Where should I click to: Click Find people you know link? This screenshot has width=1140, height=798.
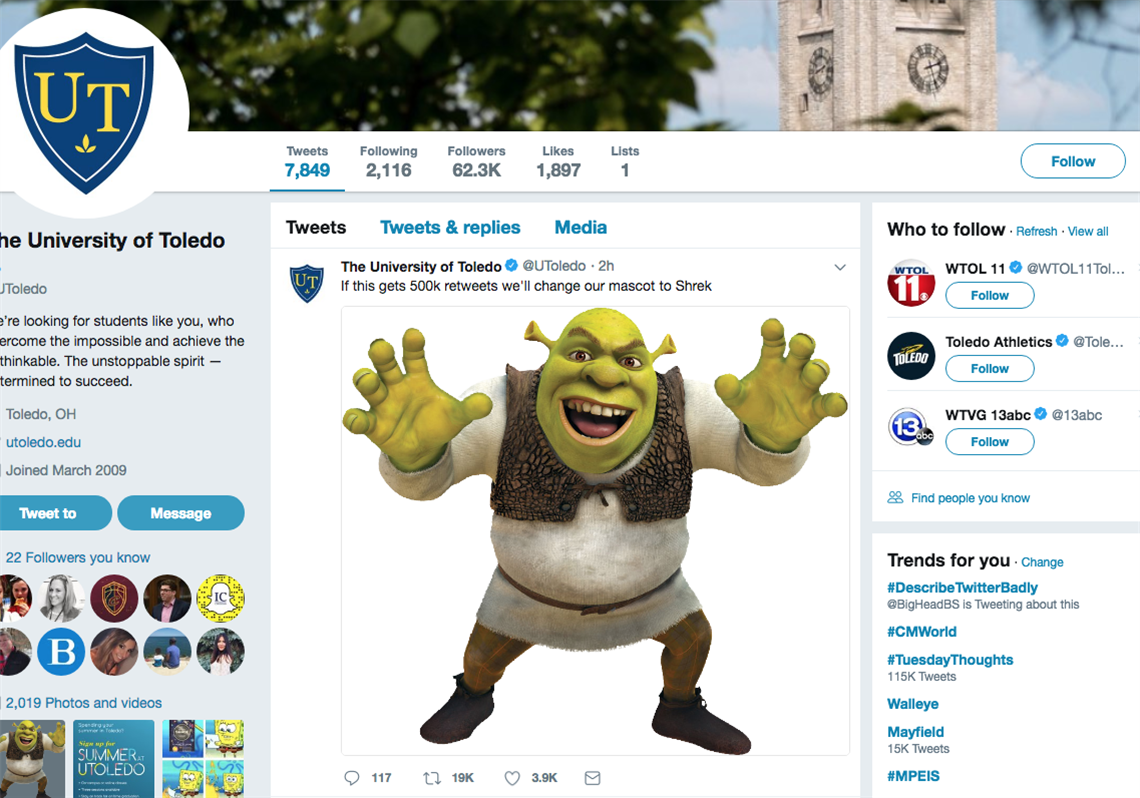[x=970, y=498]
